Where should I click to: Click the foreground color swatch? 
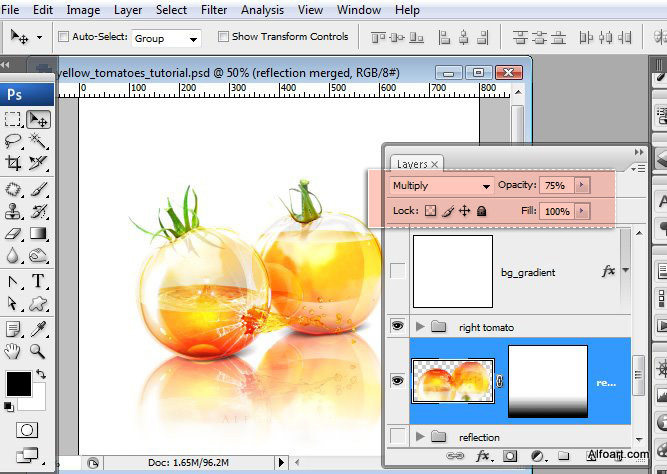coord(18,383)
